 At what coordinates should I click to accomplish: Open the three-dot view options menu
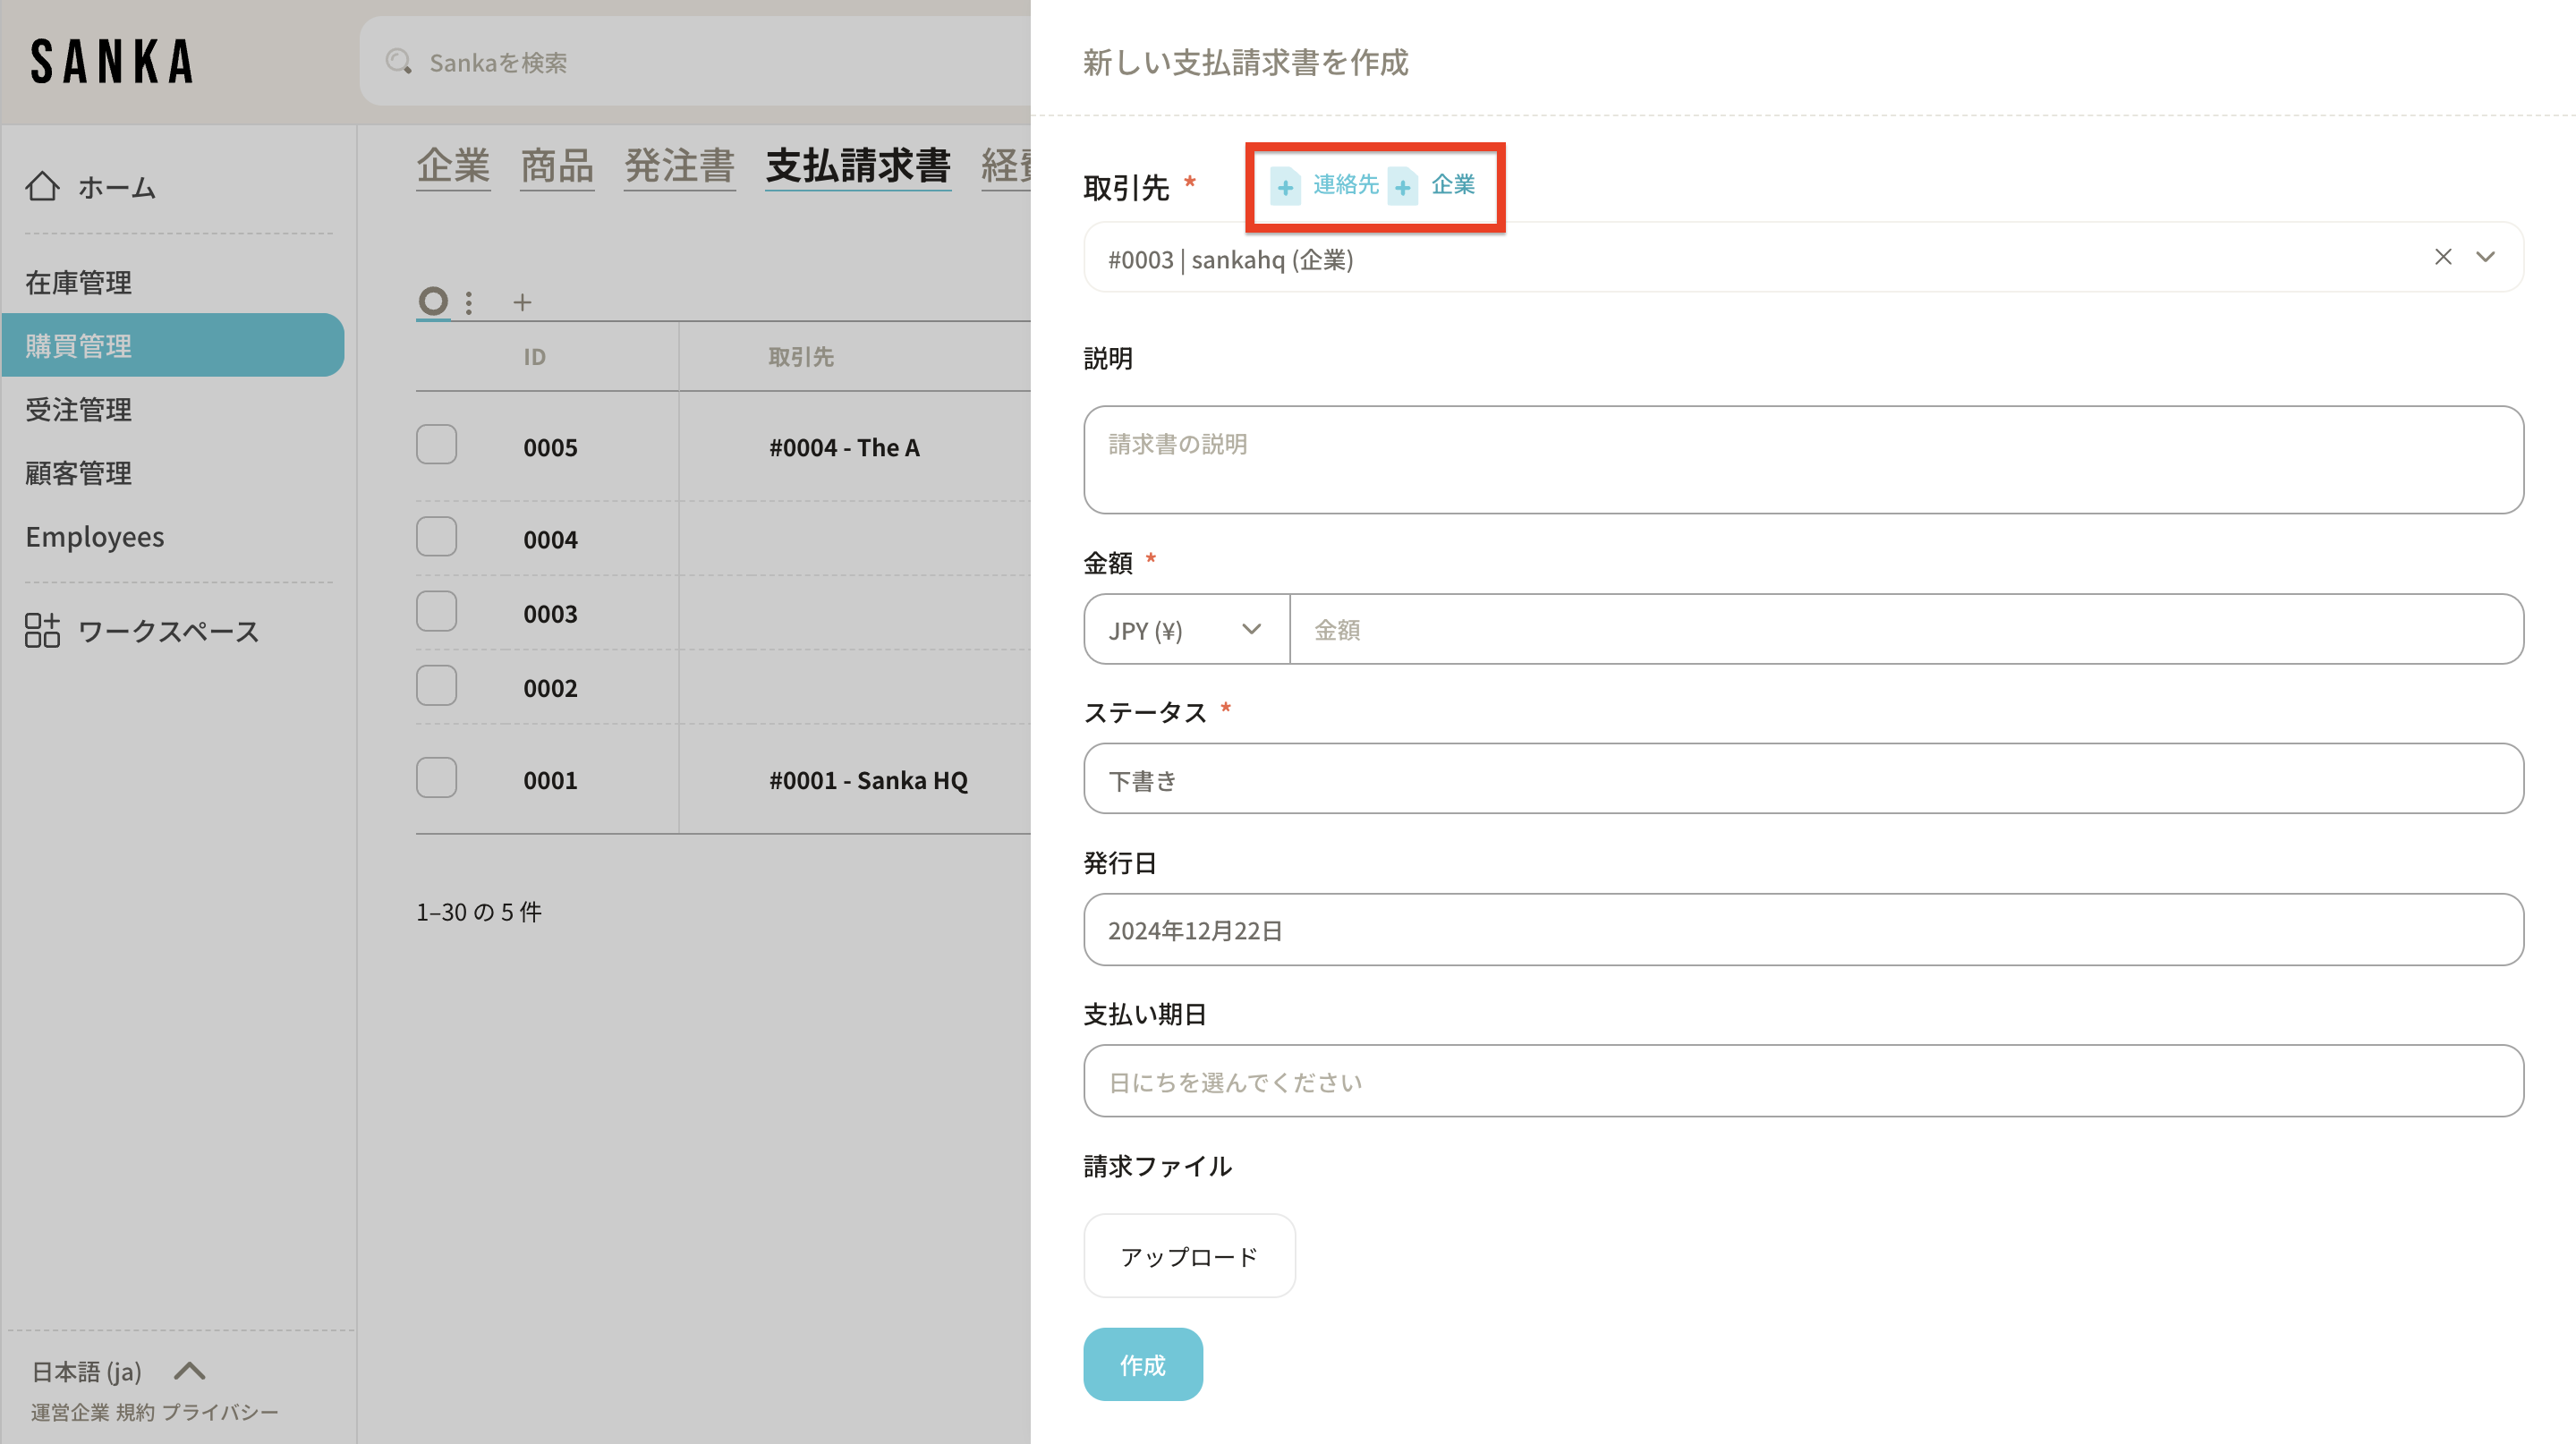[469, 302]
